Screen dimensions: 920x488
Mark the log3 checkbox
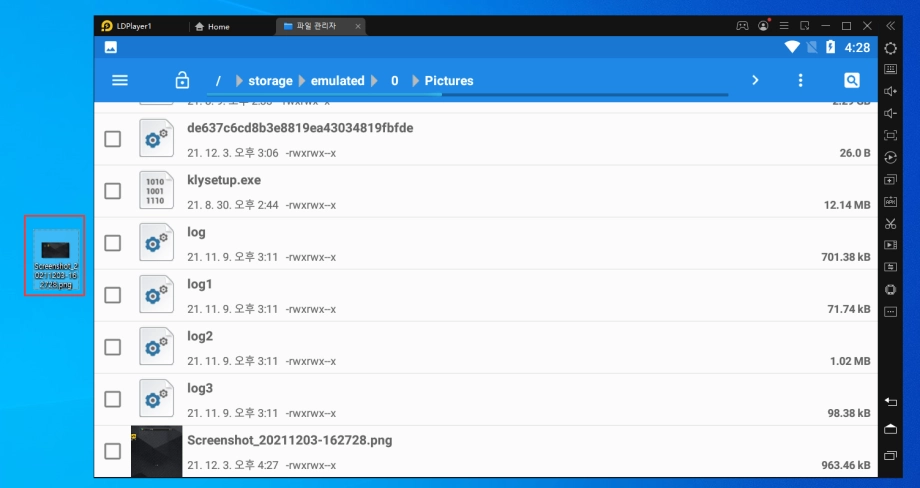click(113, 399)
